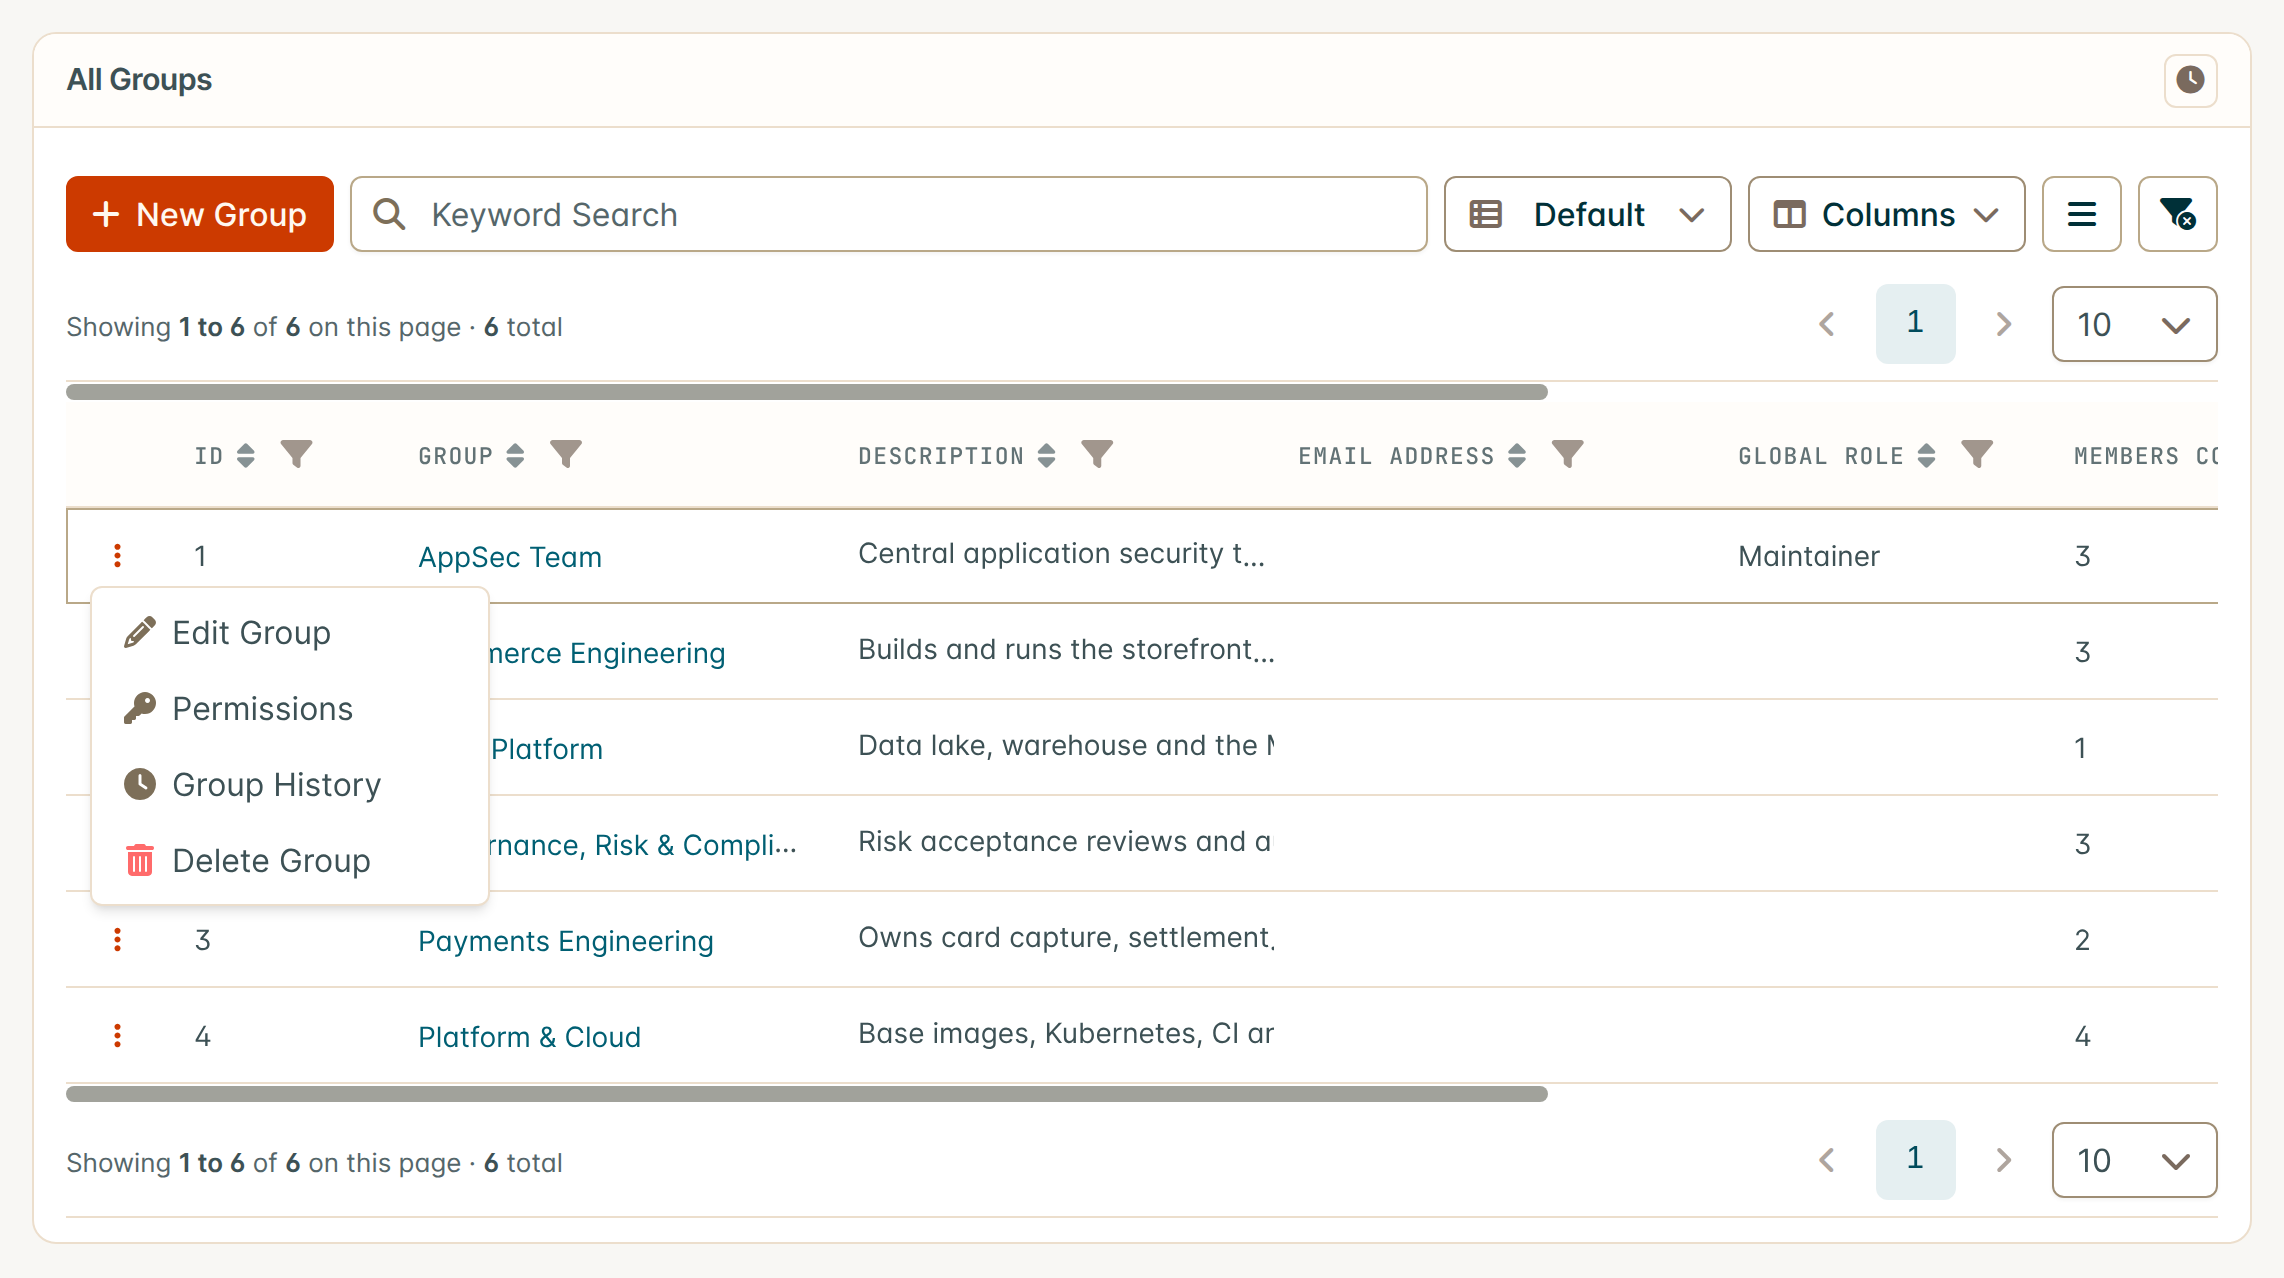Click the Description column filter funnel
This screenshot has width=2284, height=1278.
tap(1097, 455)
